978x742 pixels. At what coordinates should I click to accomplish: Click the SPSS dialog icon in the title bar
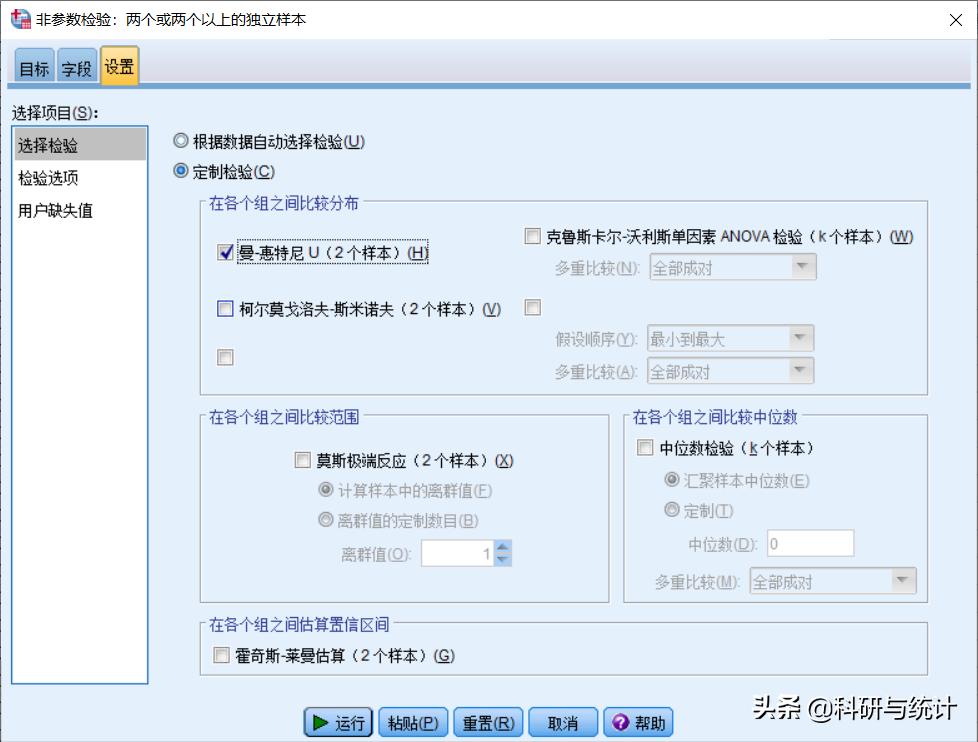(18, 18)
